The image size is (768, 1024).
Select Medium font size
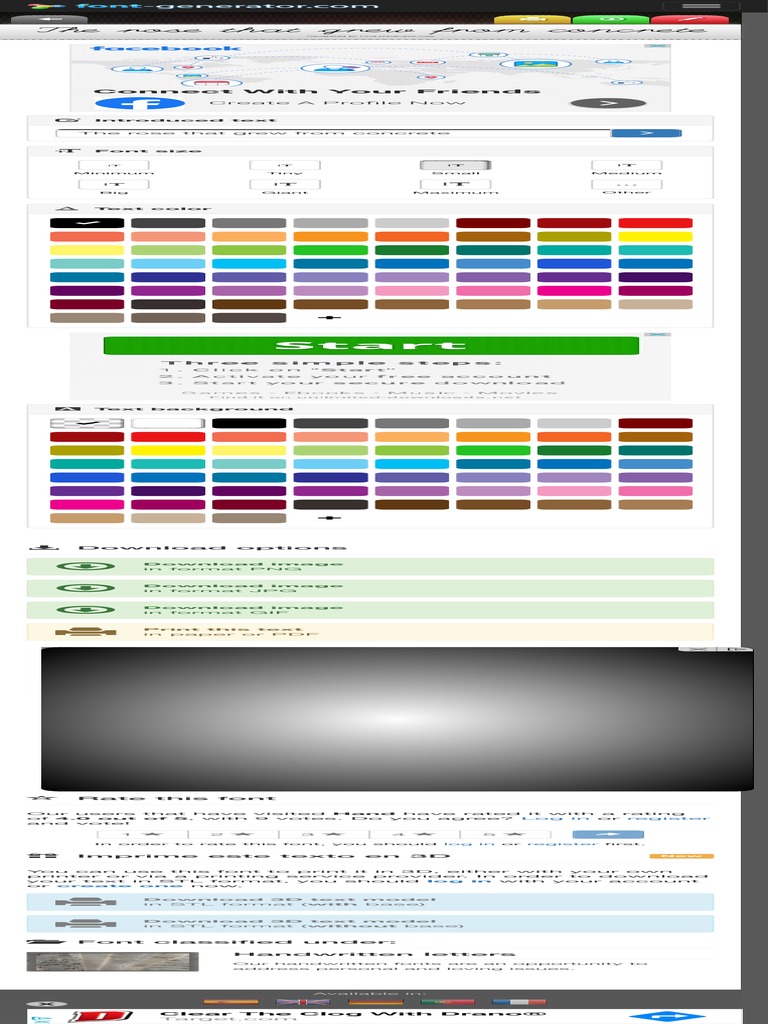627,166
